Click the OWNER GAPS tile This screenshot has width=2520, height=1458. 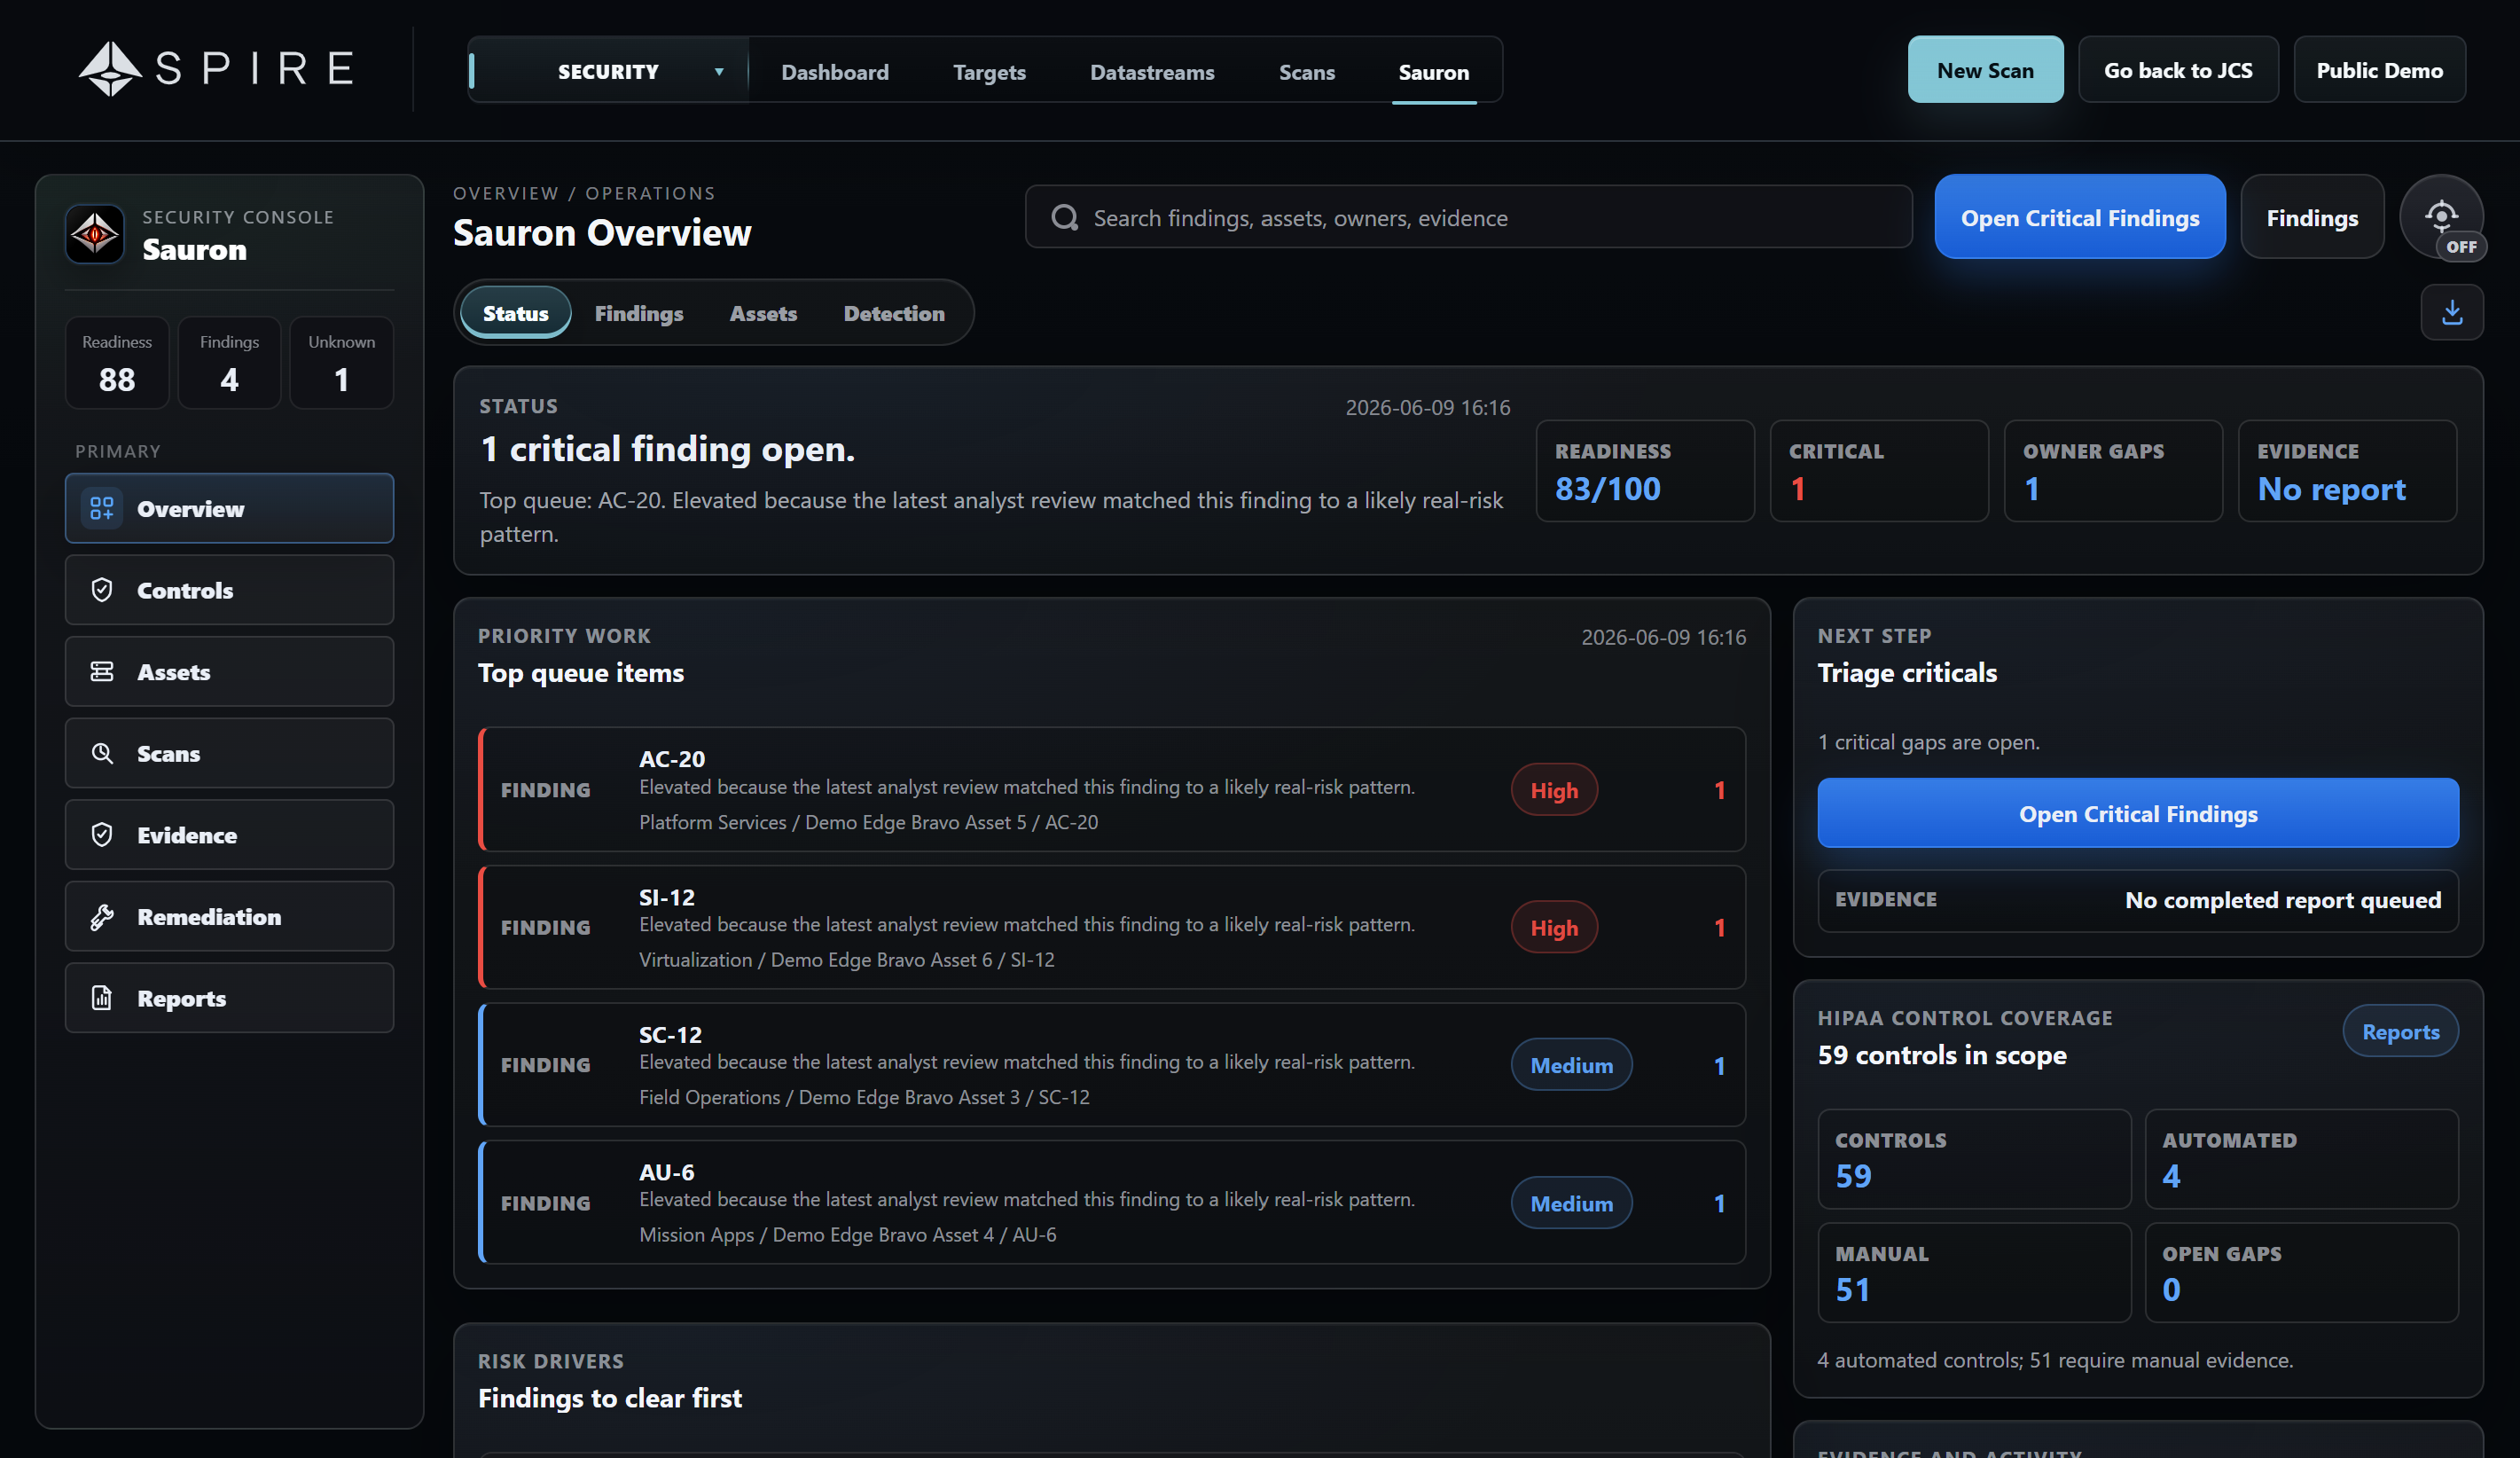pyautogui.click(x=2112, y=470)
